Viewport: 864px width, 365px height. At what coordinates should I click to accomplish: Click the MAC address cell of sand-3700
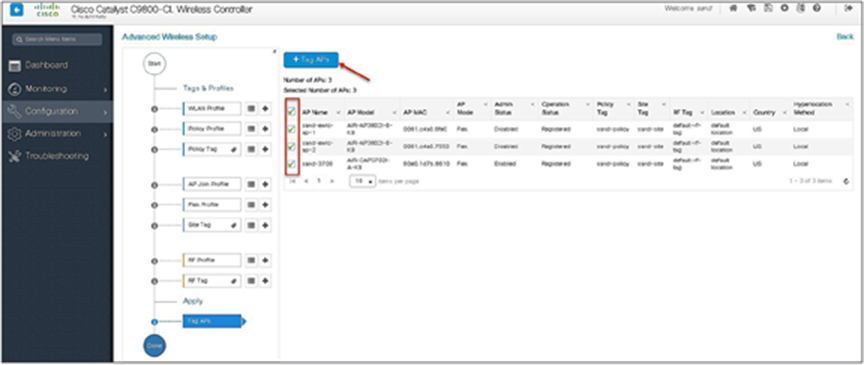pos(426,164)
